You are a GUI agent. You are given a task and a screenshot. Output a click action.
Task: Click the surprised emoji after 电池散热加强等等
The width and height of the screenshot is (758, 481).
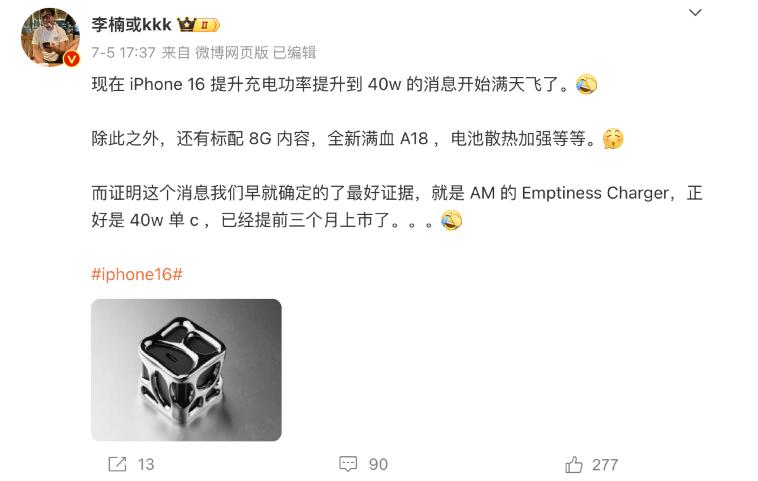[x=613, y=139]
